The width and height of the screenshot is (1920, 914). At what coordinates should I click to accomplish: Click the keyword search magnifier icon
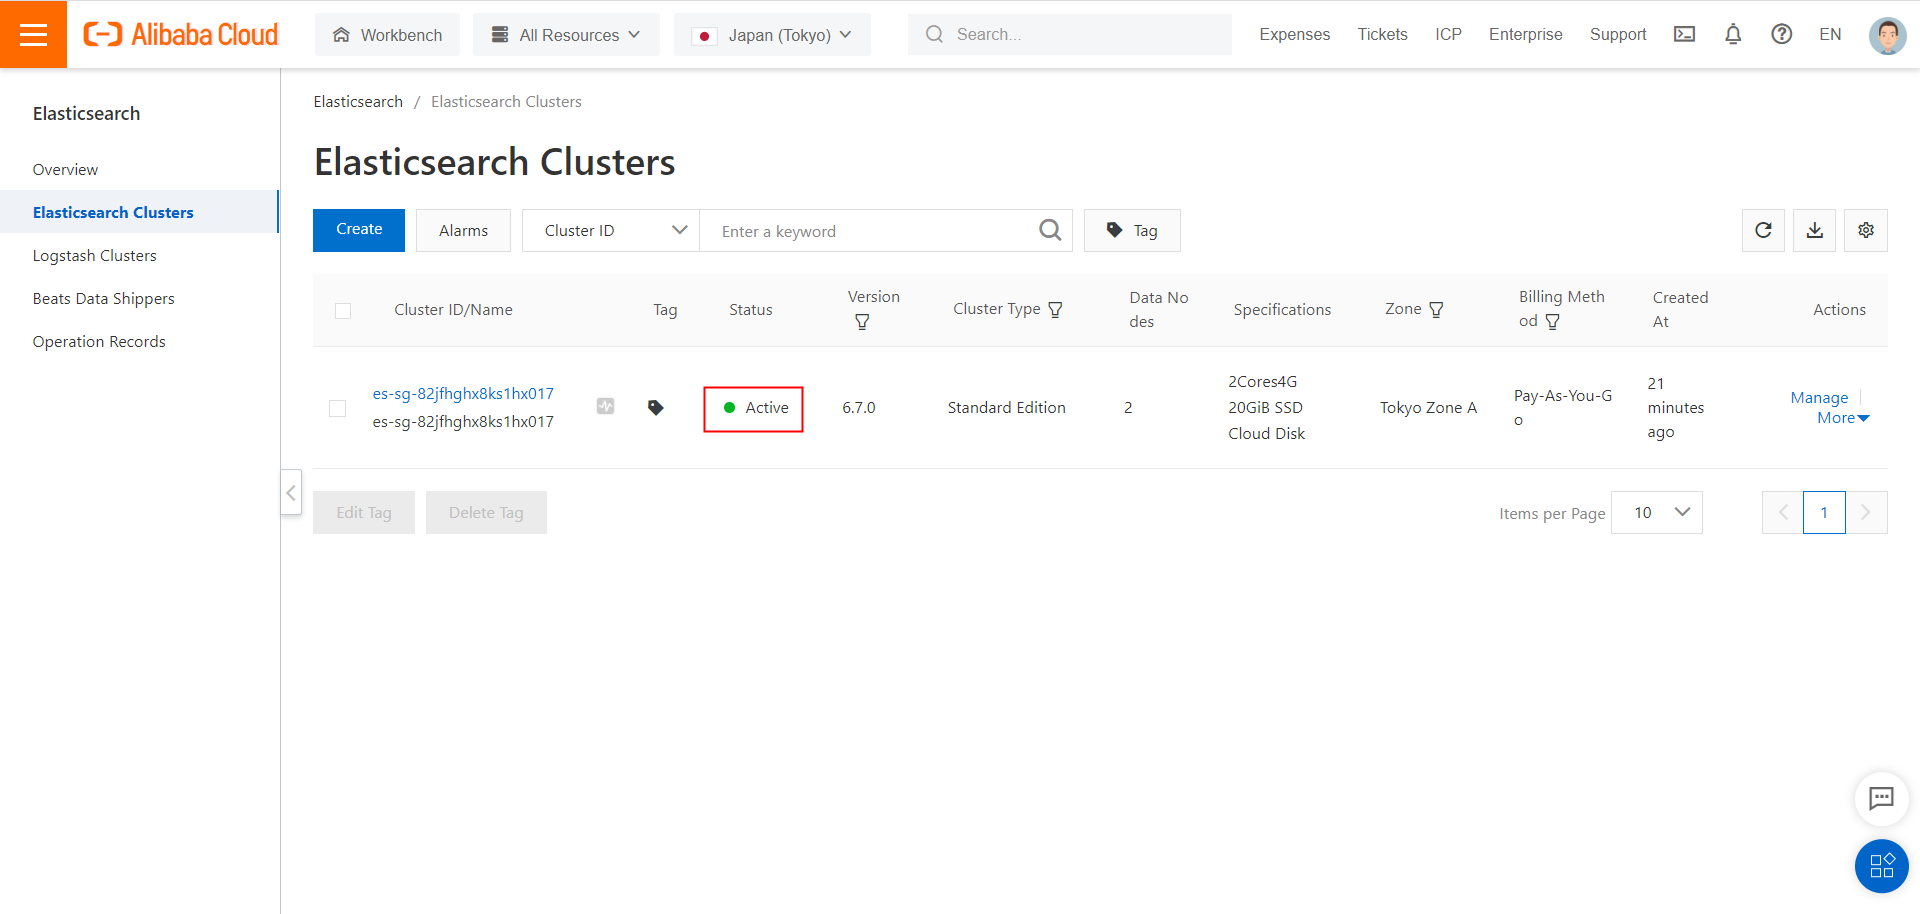[x=1050, y=230]
